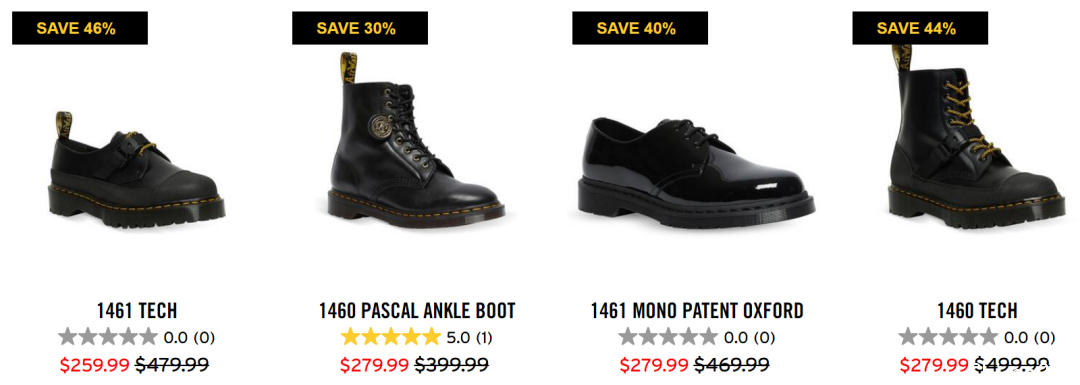View the 1460 Tech boot photo
This screenshot has height=385, width=1080.
click(x=977, y=137)
